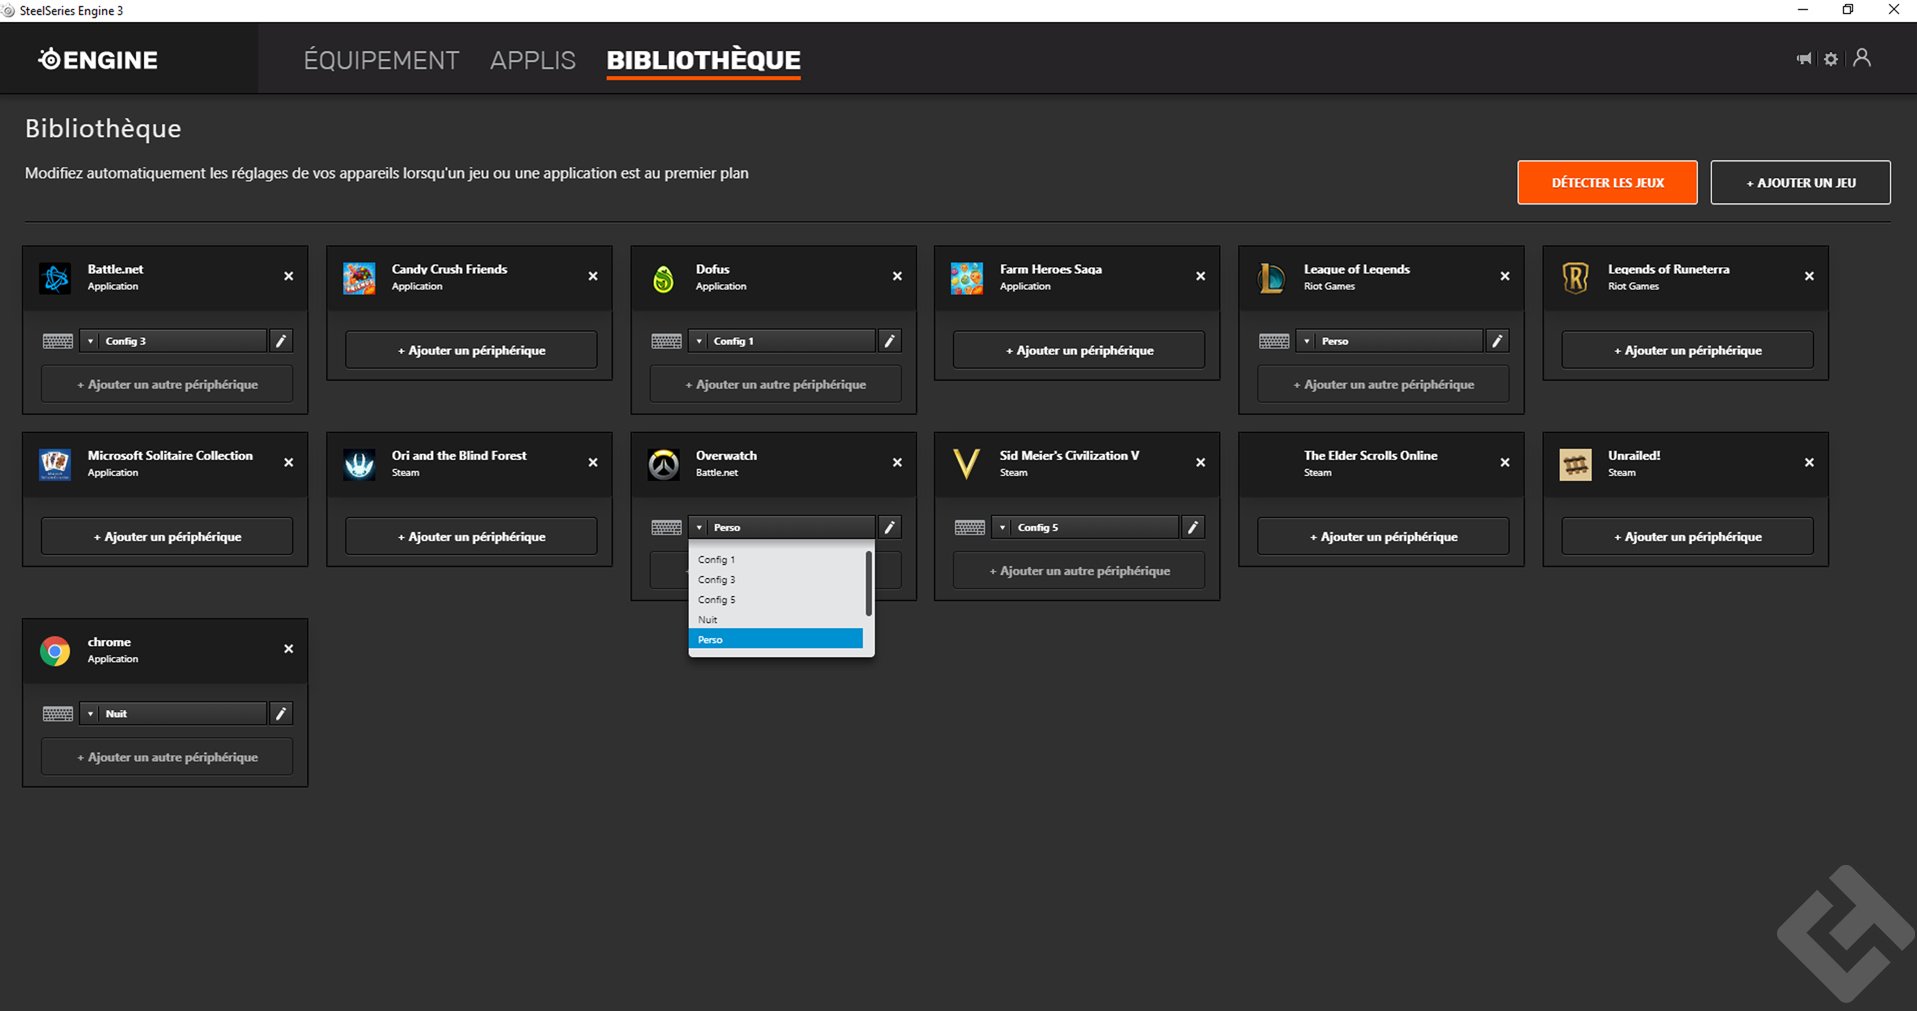Image resolution: width=1917 pixels, height=1011 pixels.
Task: Click the League of Legends logo
Action: [1271, 278]
